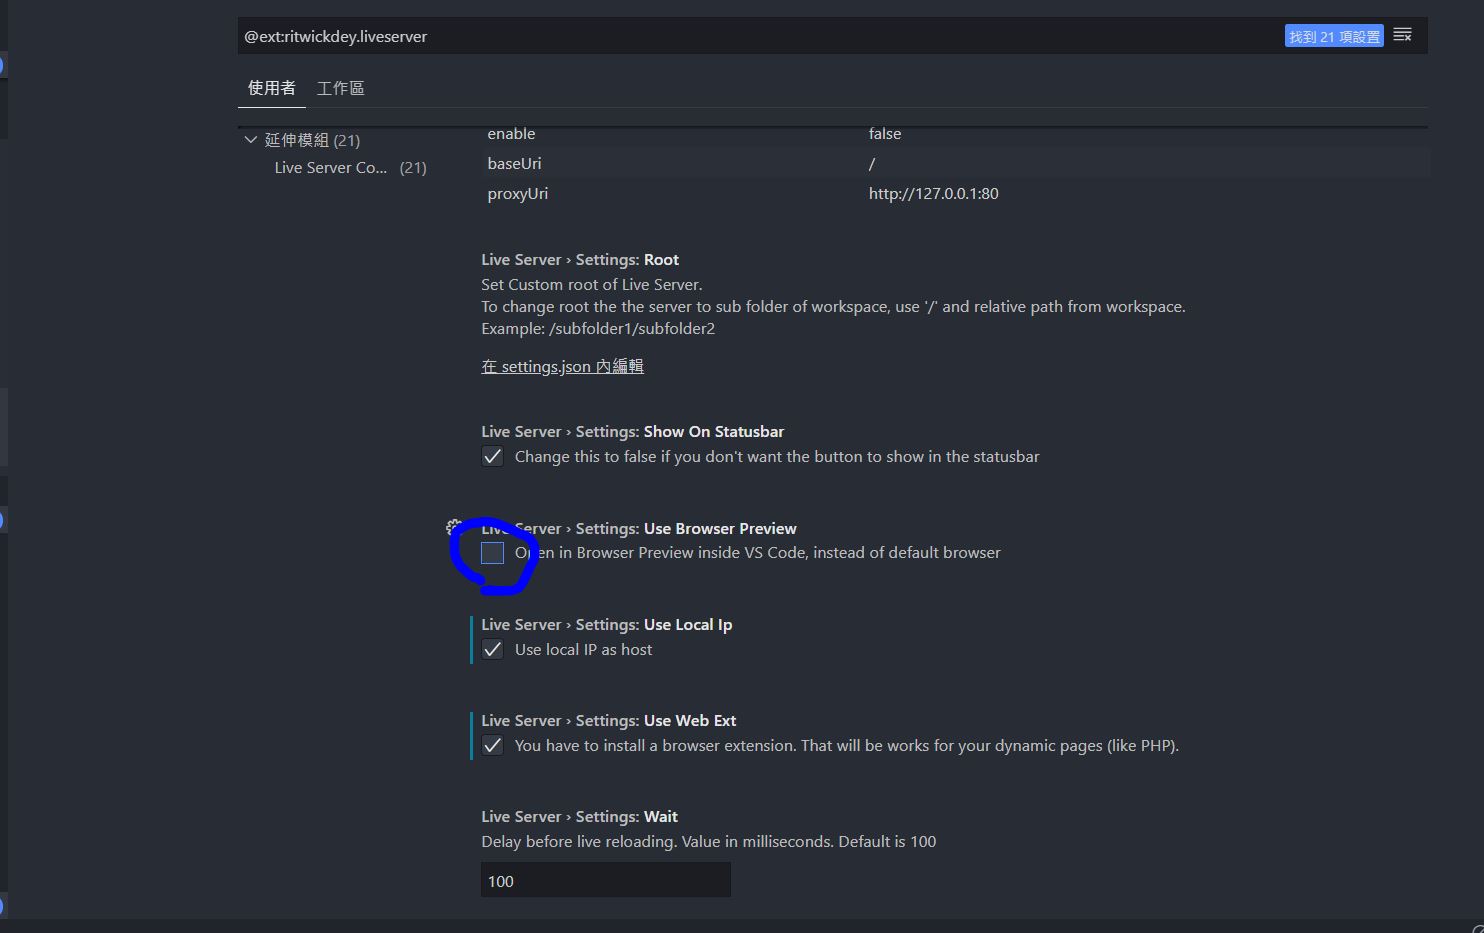Click the settings search box
This screenshot has width=1484, height=933.
[700, 36]
